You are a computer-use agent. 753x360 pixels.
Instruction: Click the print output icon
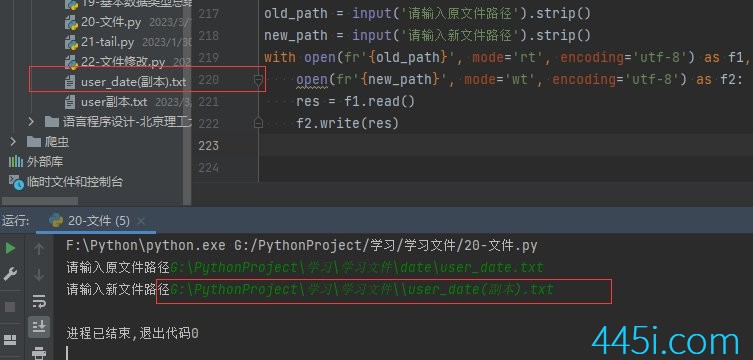39,353
